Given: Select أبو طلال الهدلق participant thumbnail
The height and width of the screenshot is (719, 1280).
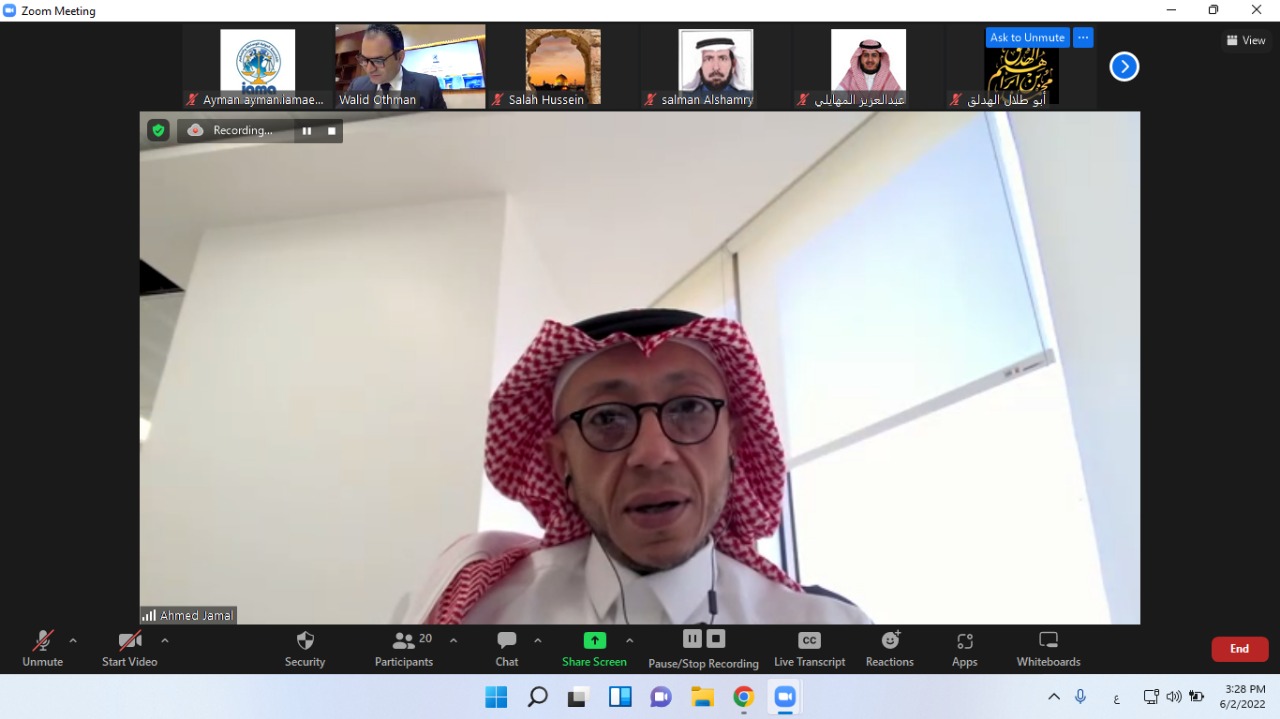Looking at the screenshot, I should [1021, 68].
